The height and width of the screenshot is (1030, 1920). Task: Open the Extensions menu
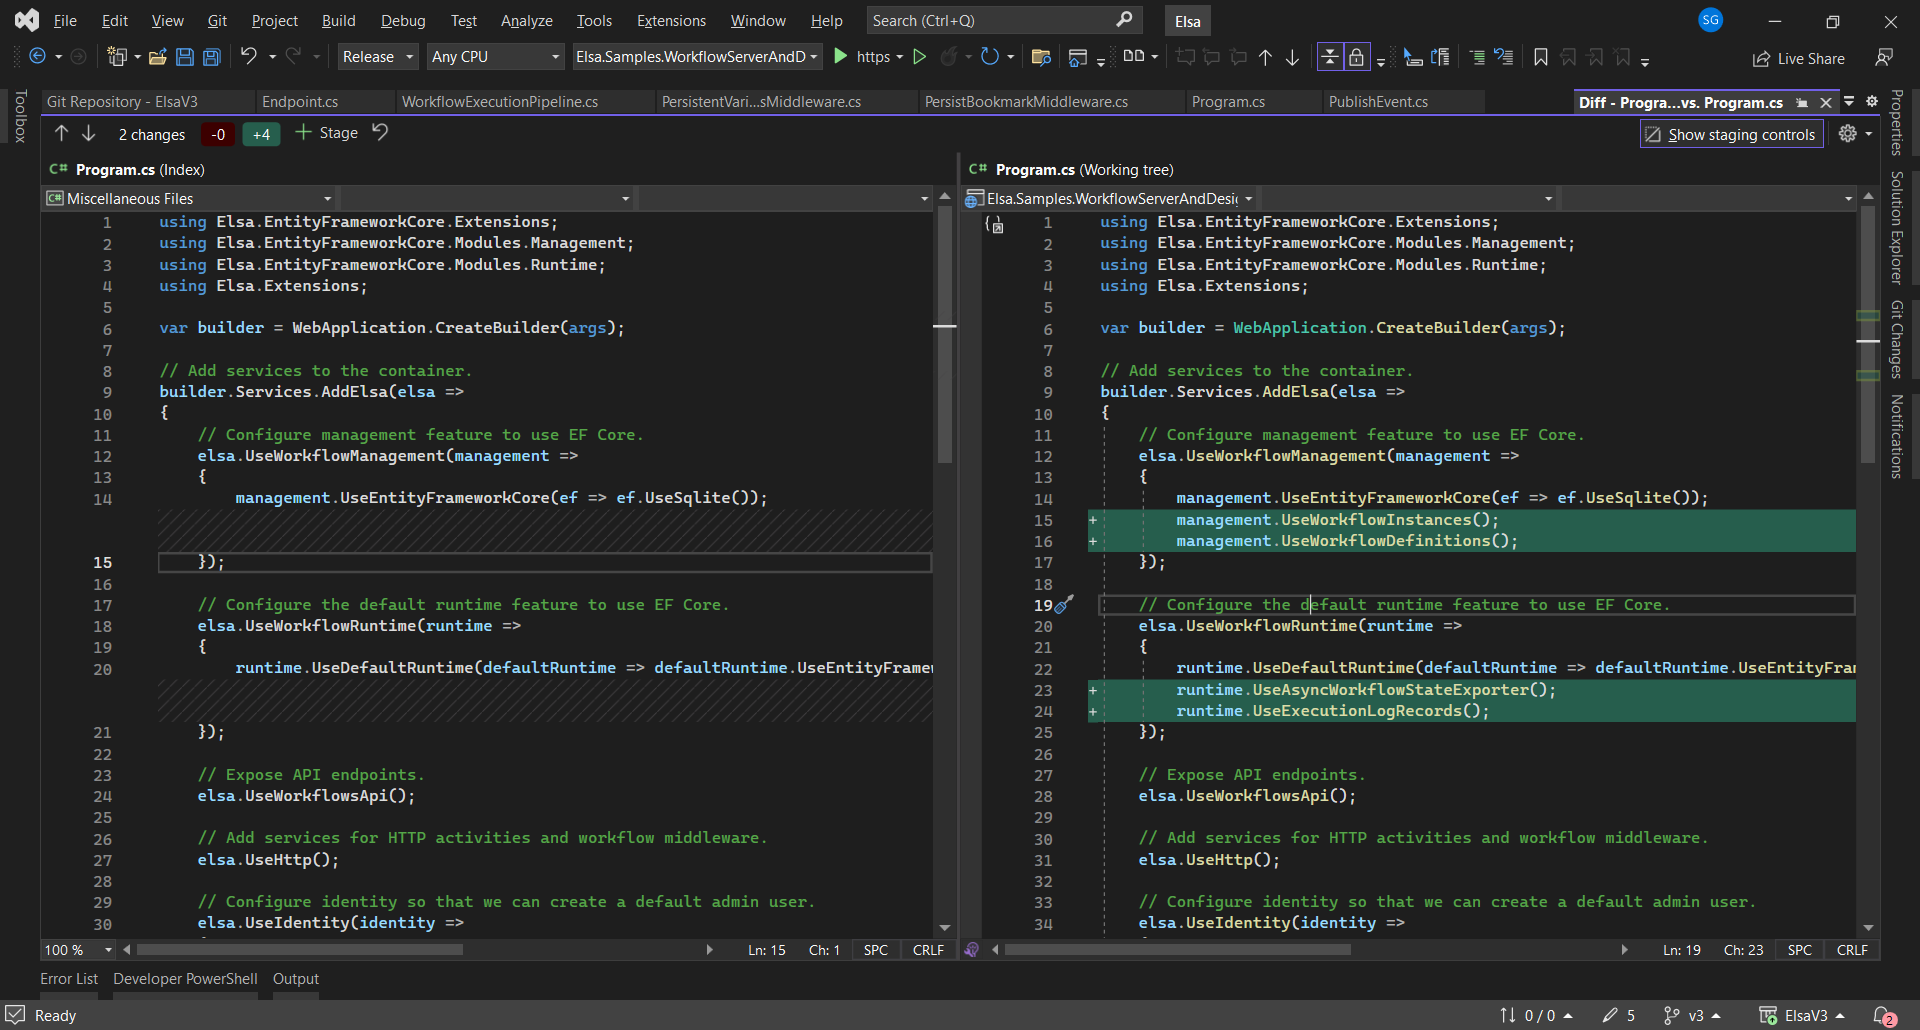670,21
